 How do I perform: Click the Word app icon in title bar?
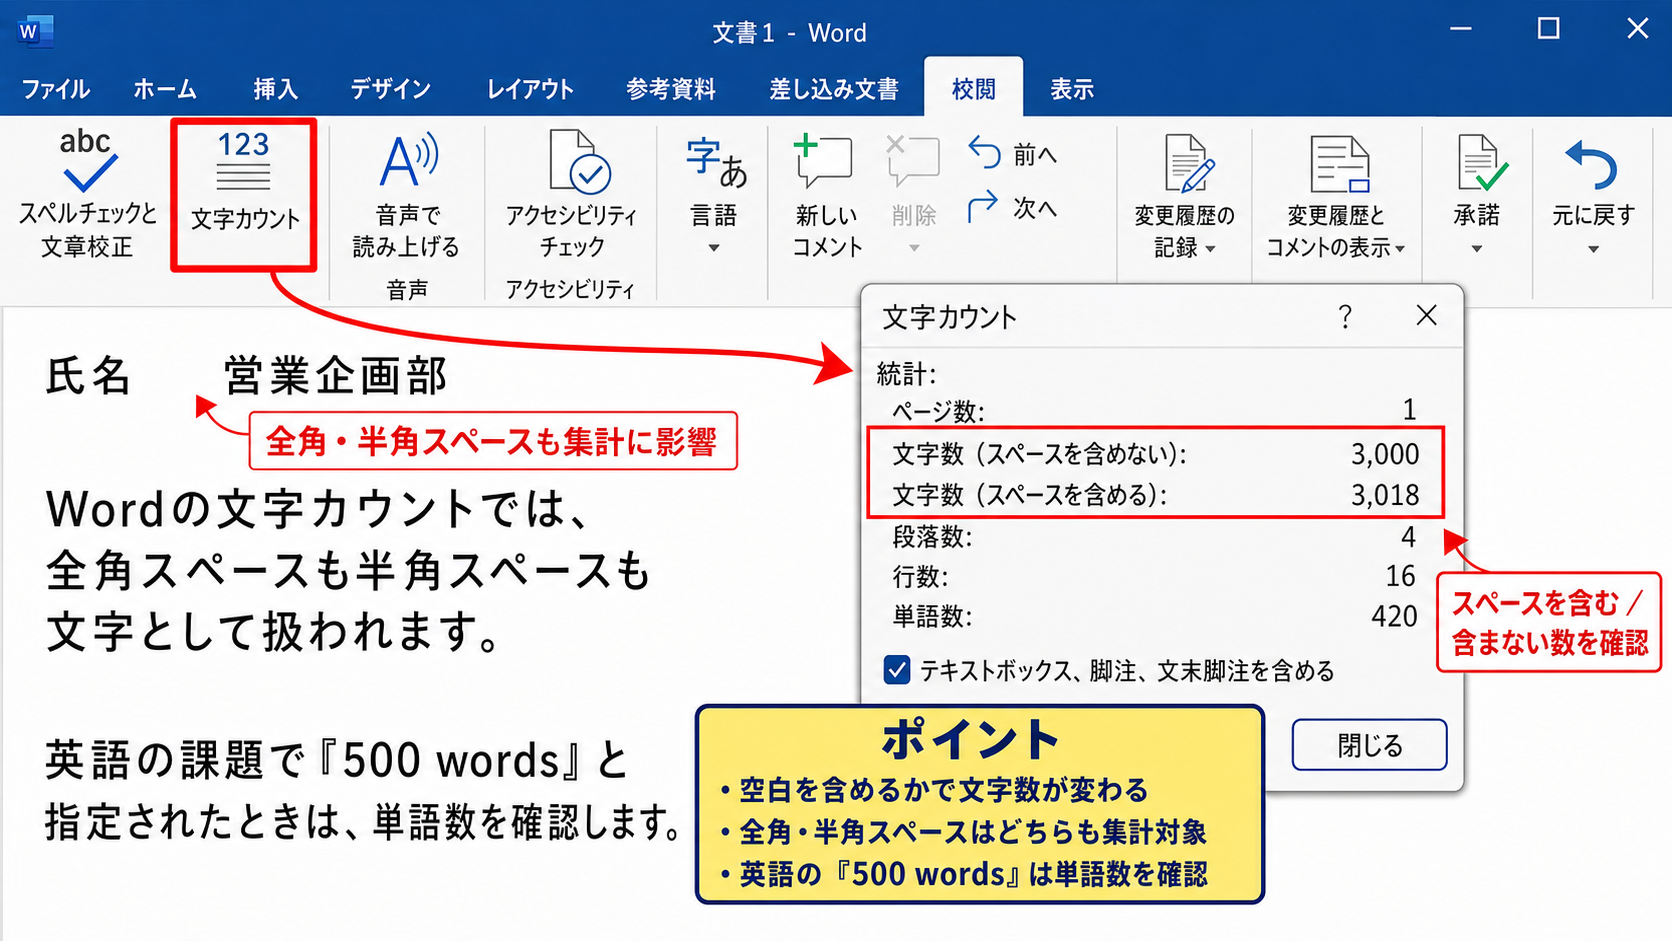[x=34, y=31]
